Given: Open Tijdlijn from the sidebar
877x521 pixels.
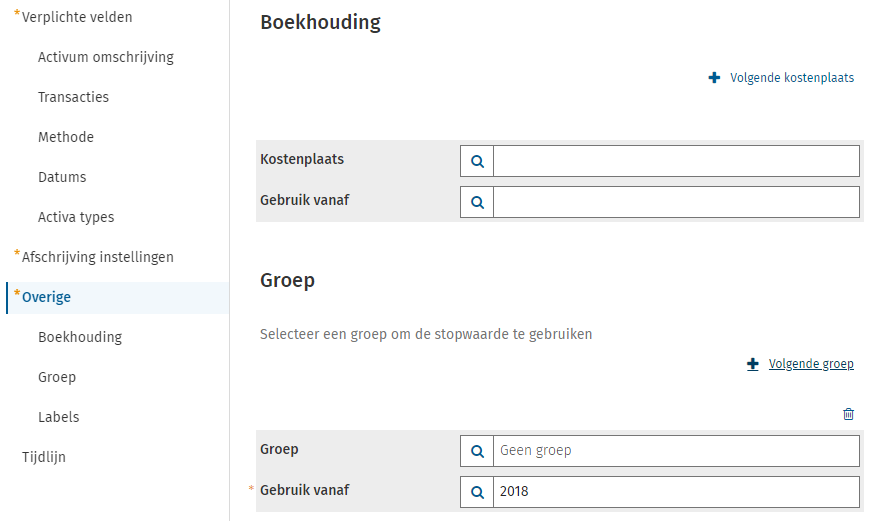Looking at the screenshot, I should pyautogui.click(x=44, y=457).
